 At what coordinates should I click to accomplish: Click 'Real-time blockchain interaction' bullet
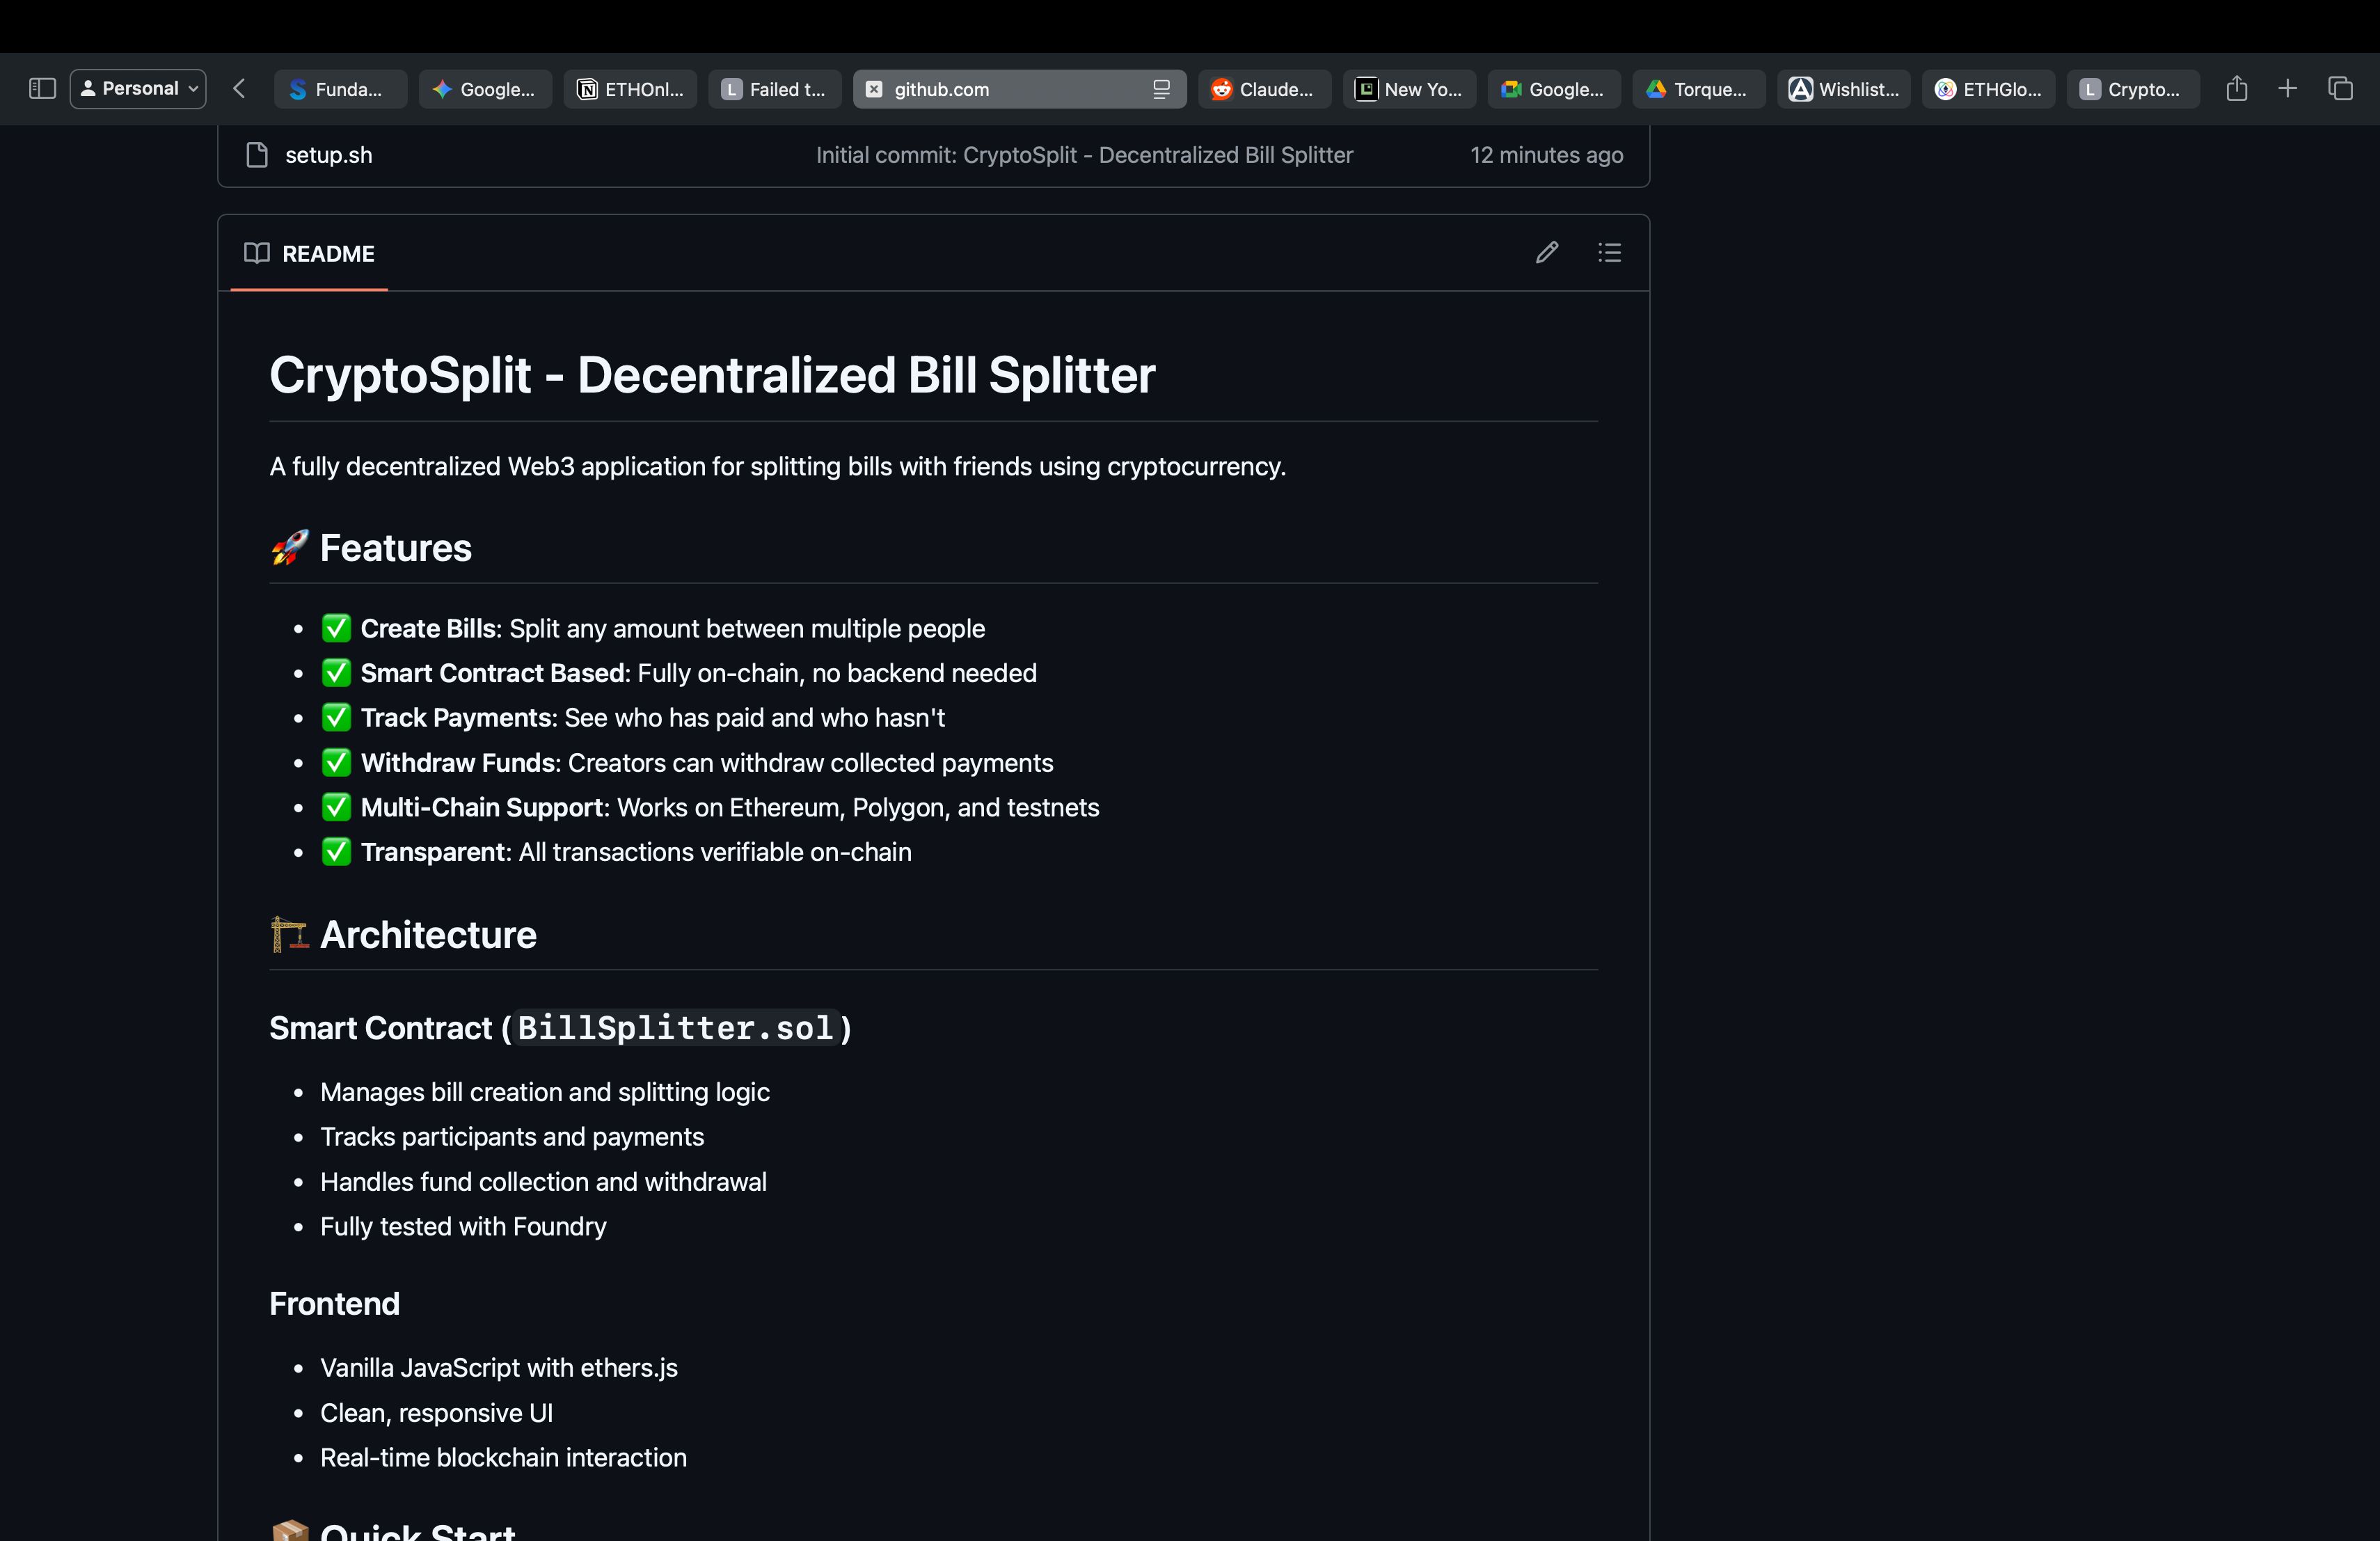coord(503,1458)
